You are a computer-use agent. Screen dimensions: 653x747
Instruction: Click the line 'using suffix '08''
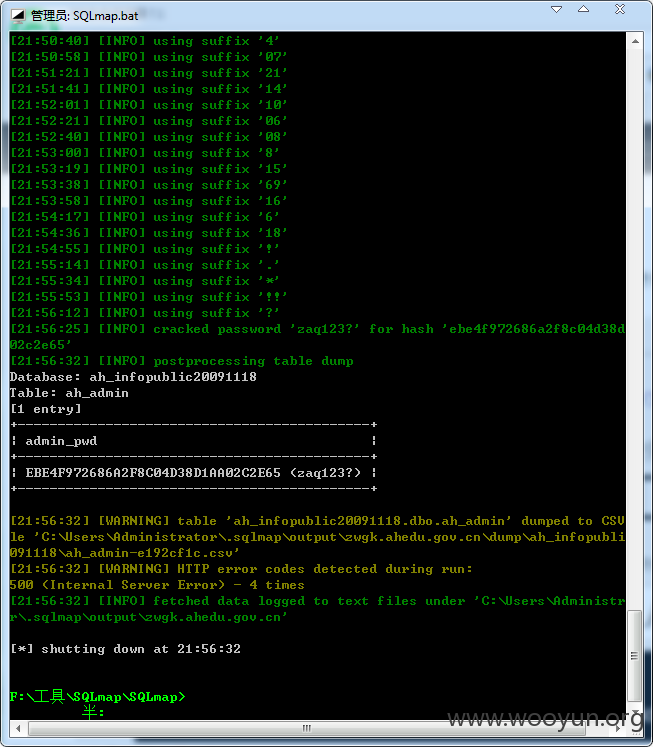[149, 137]
